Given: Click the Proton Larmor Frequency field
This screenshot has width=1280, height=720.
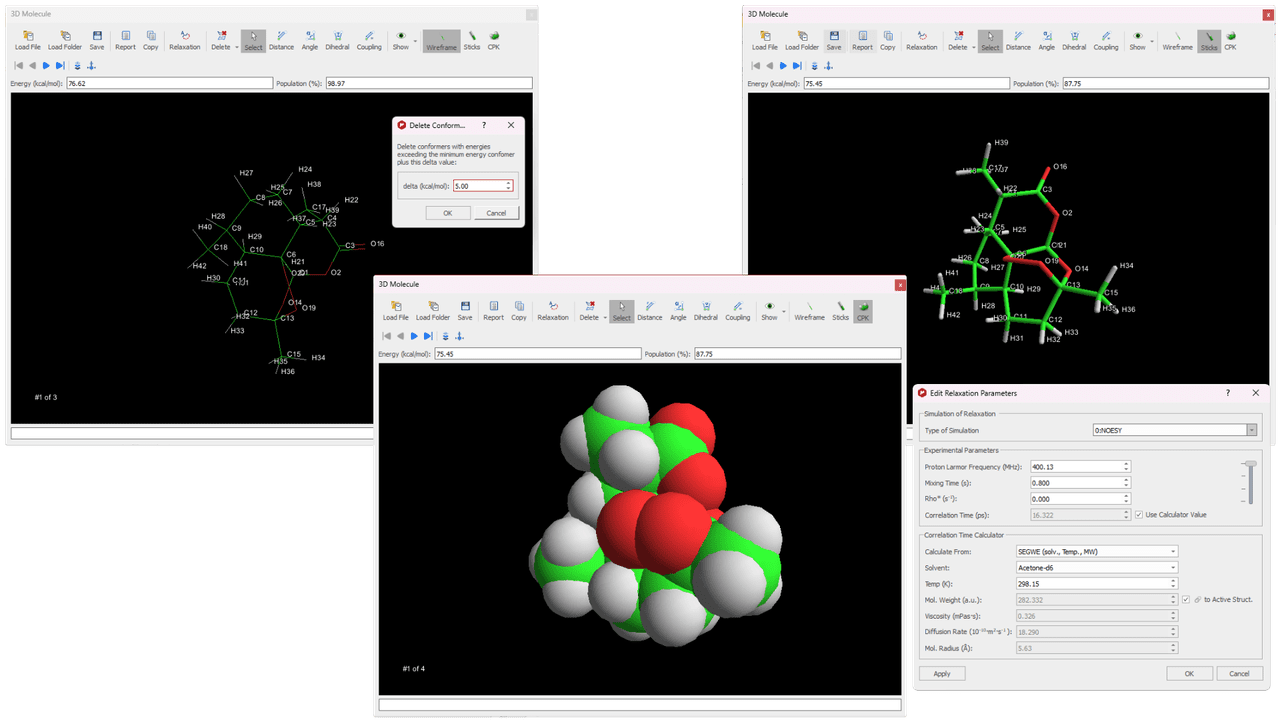Looking at the screenshot, I should click(1080, 466).
